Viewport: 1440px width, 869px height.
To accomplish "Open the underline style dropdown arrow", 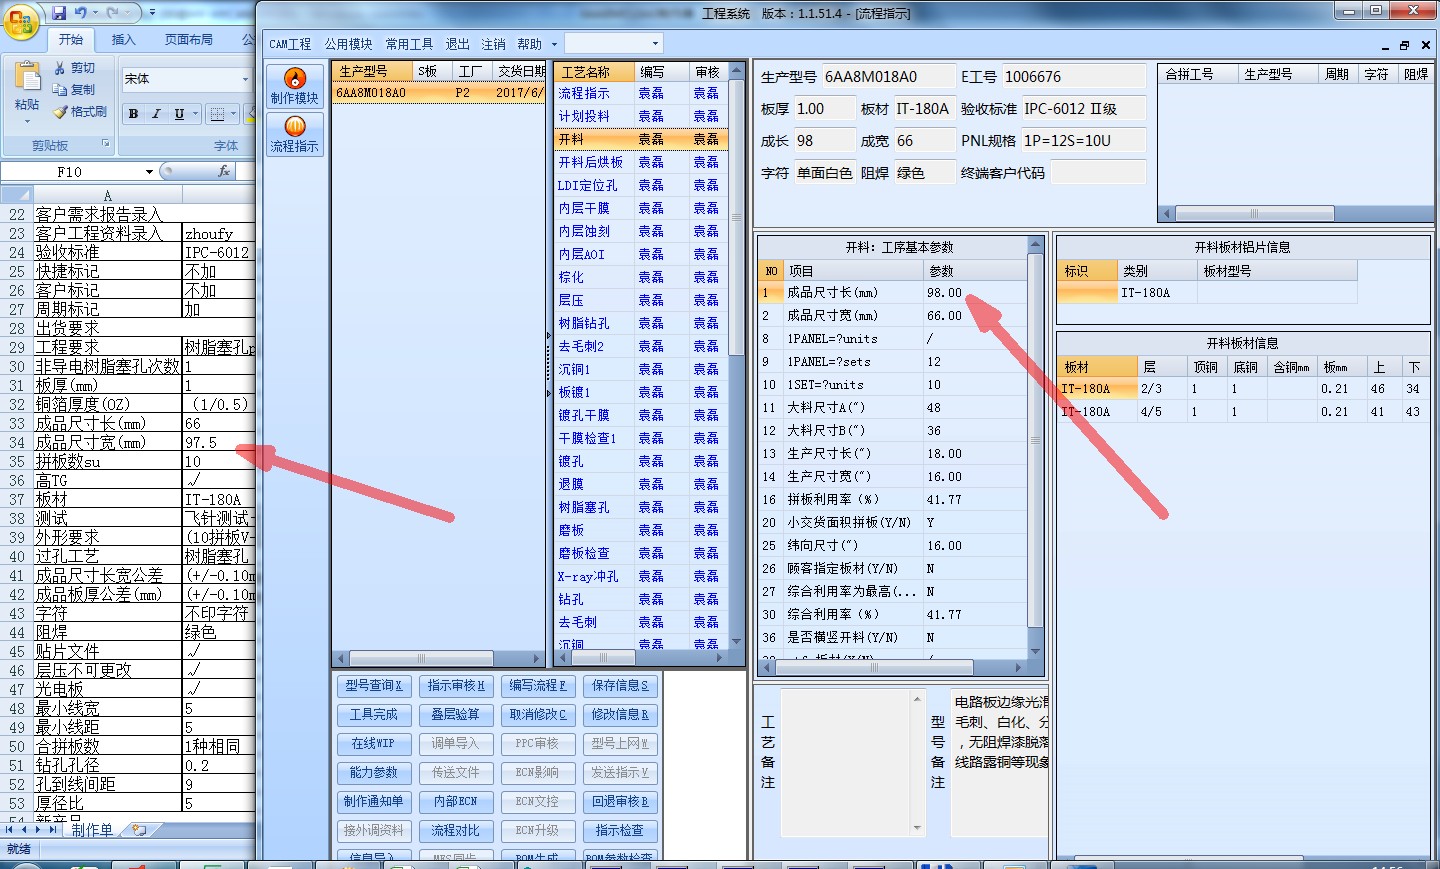I will 195,114.
